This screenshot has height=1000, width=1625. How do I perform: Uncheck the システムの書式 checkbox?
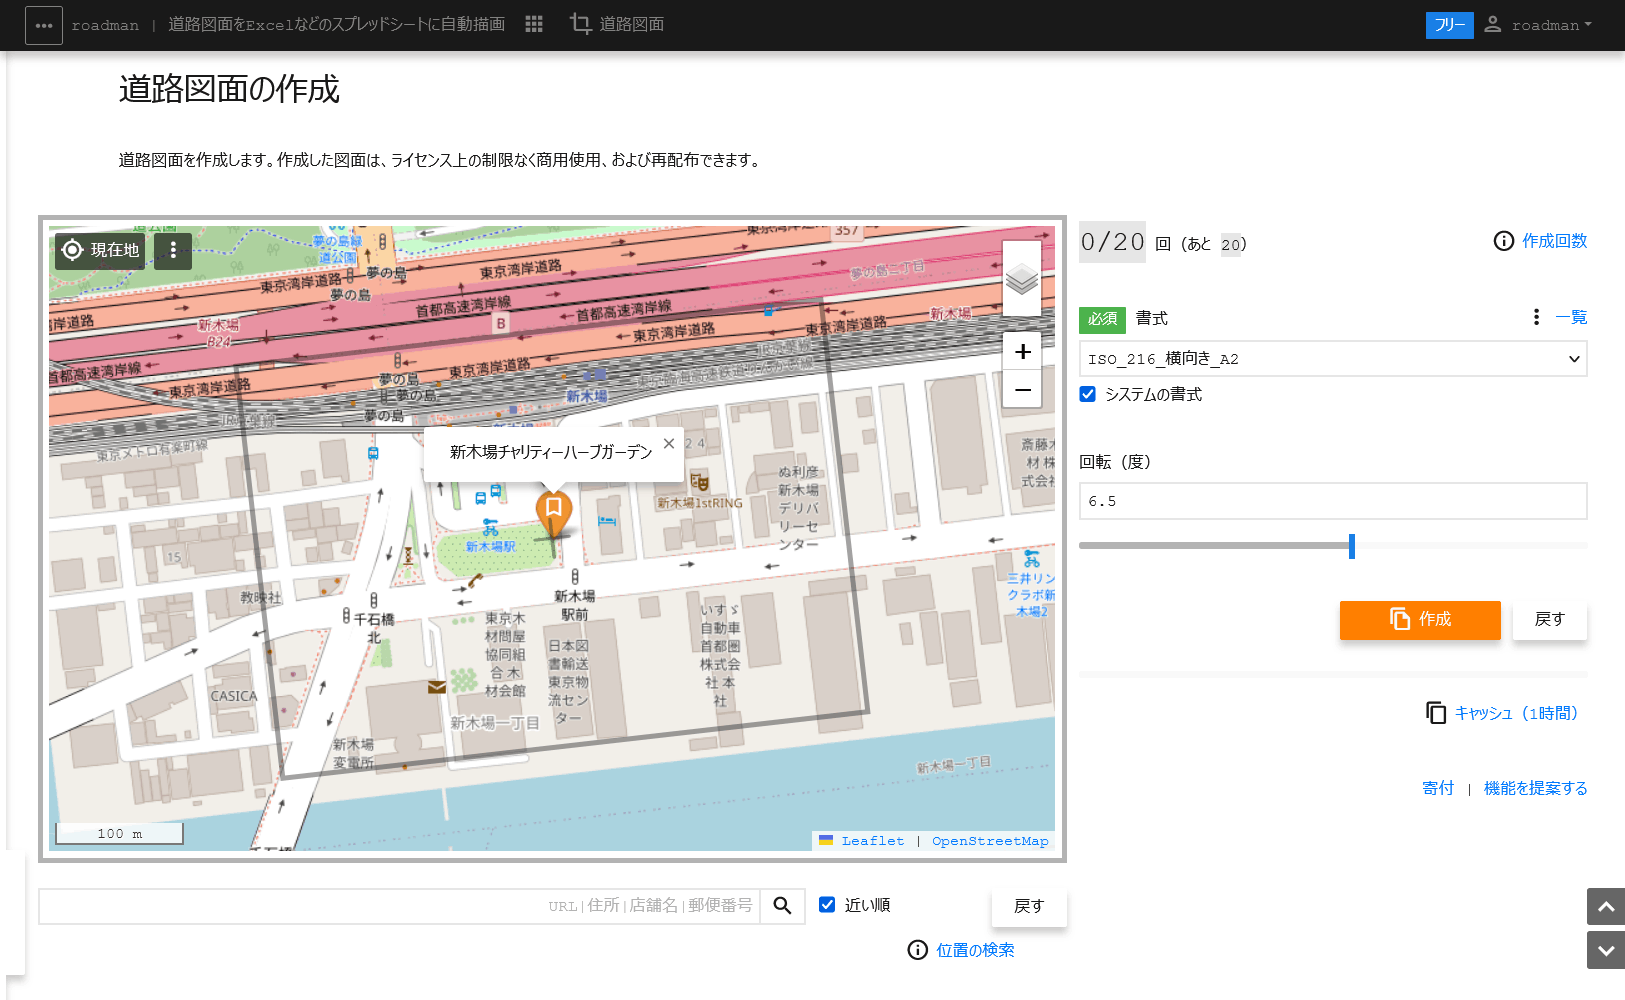[x=1088, y=394]
